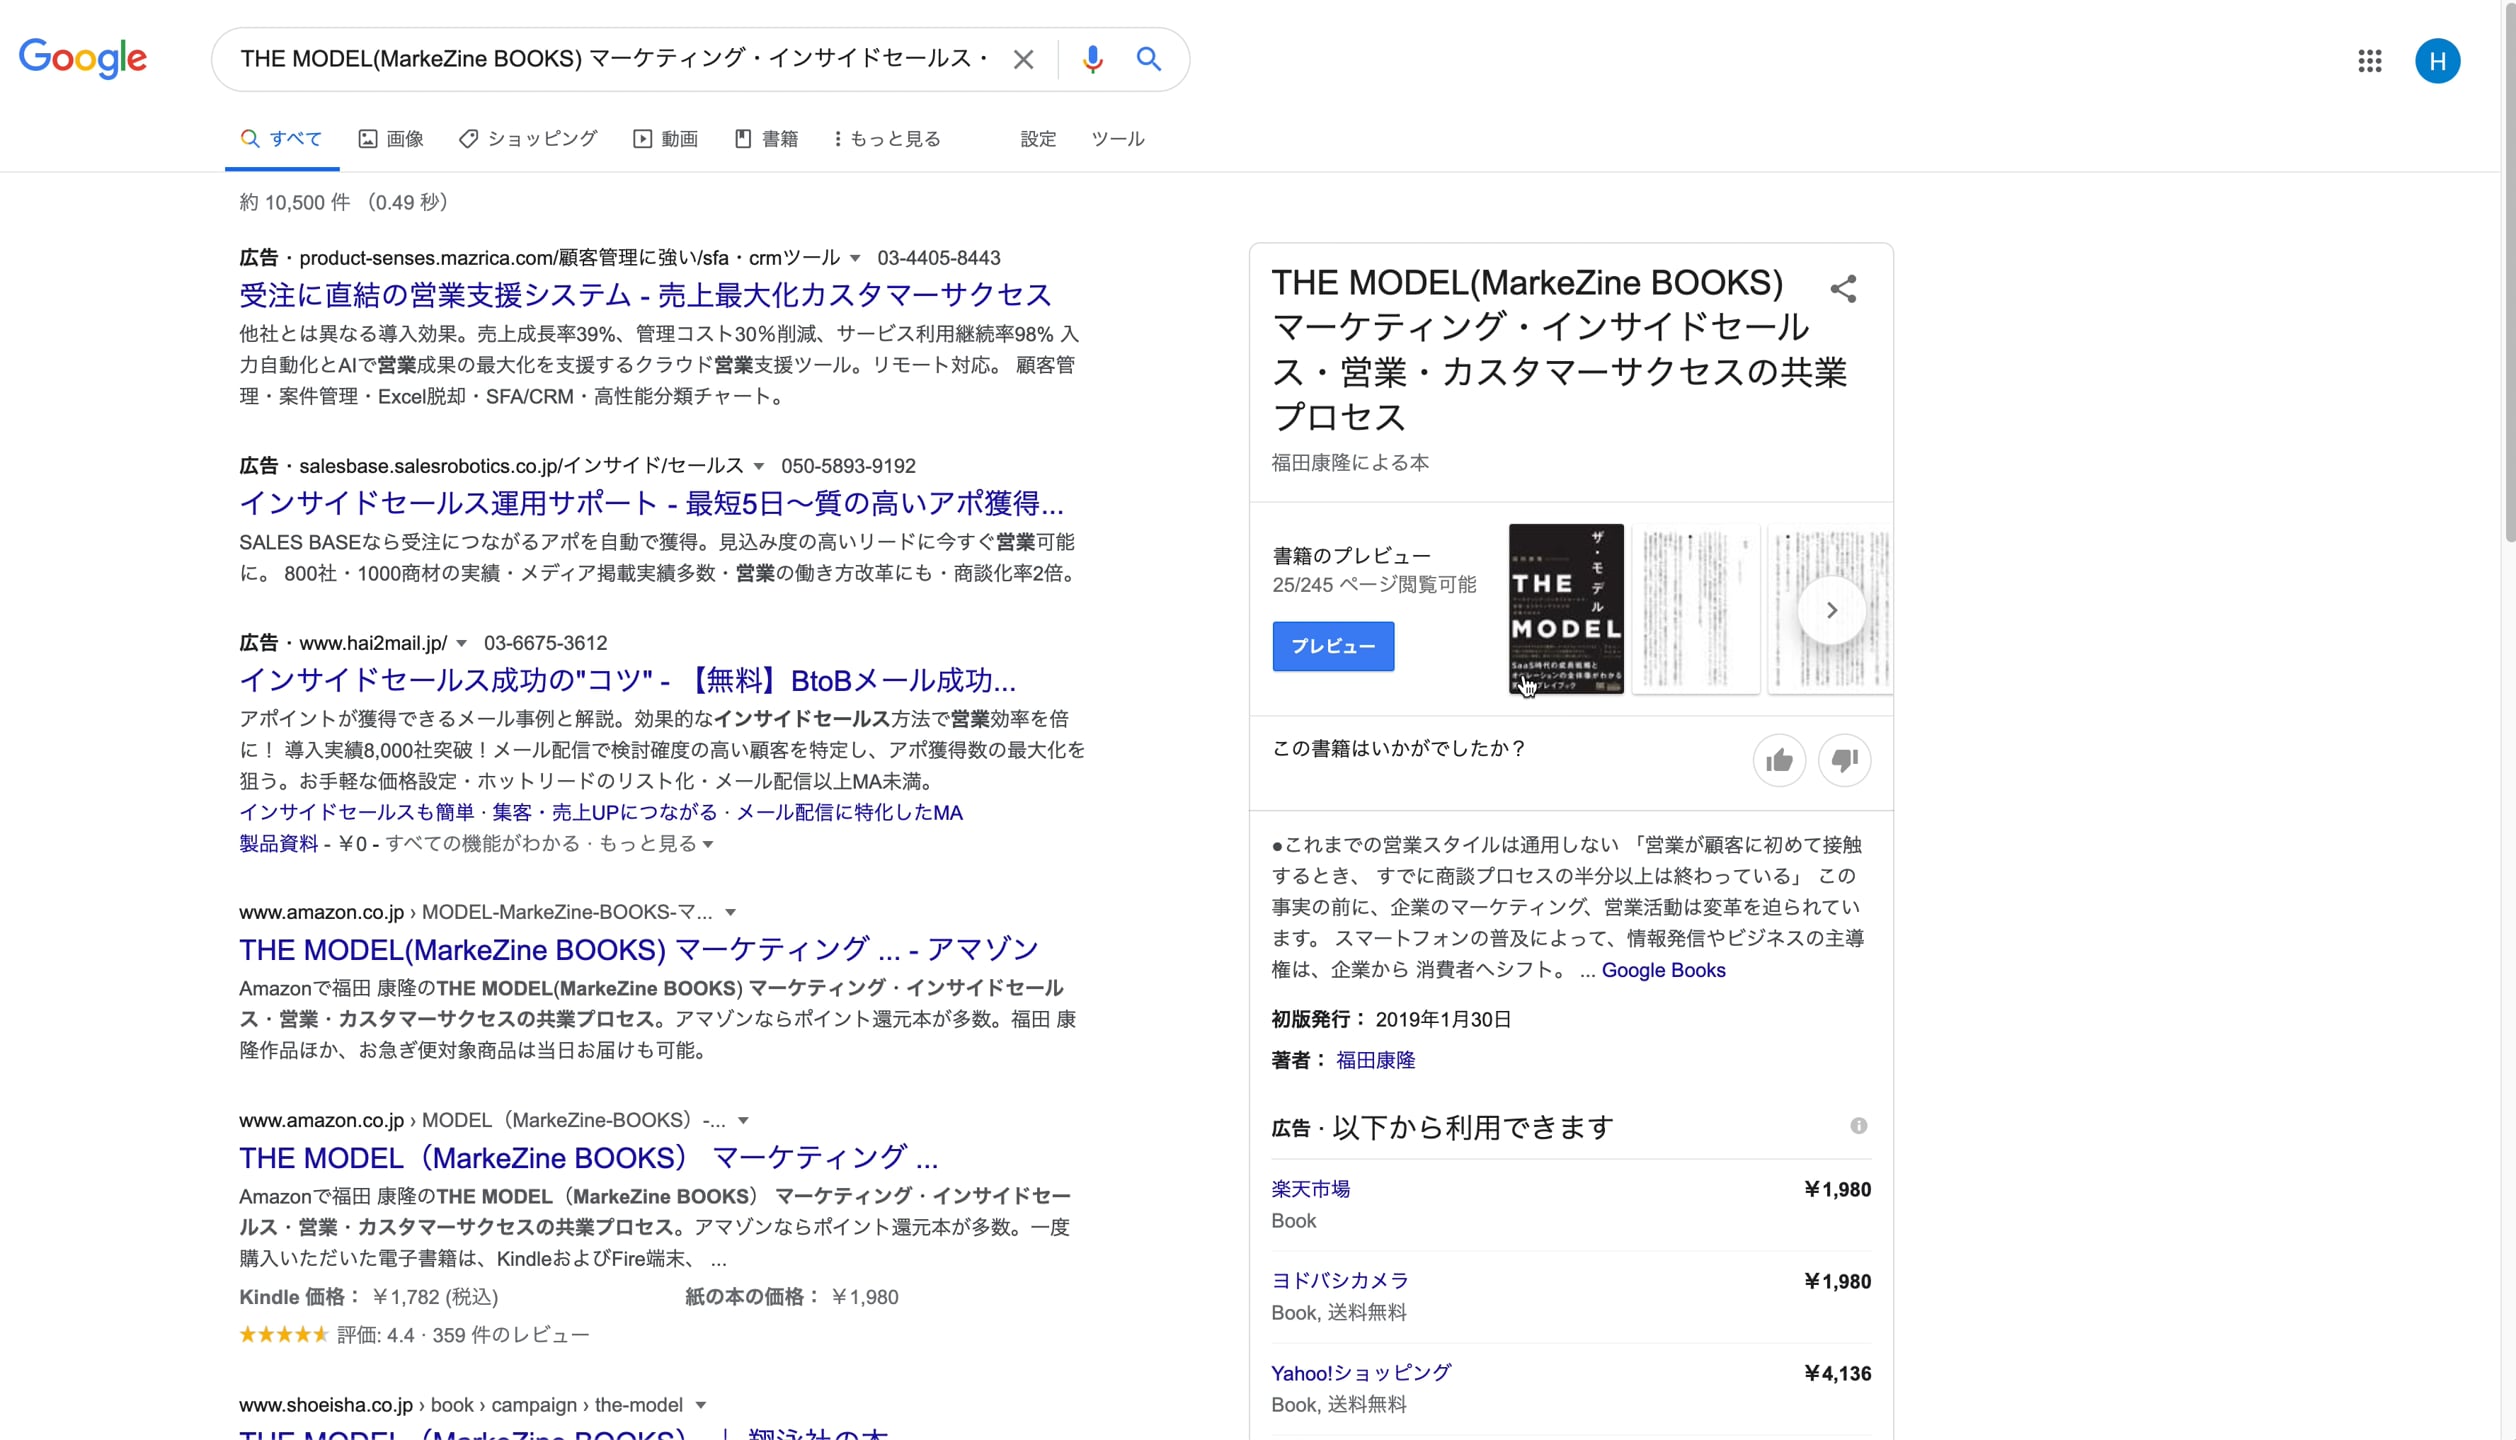The image size is (2516, 1440).
Task: Open your account profile avatar
Action: point(2437,61)
